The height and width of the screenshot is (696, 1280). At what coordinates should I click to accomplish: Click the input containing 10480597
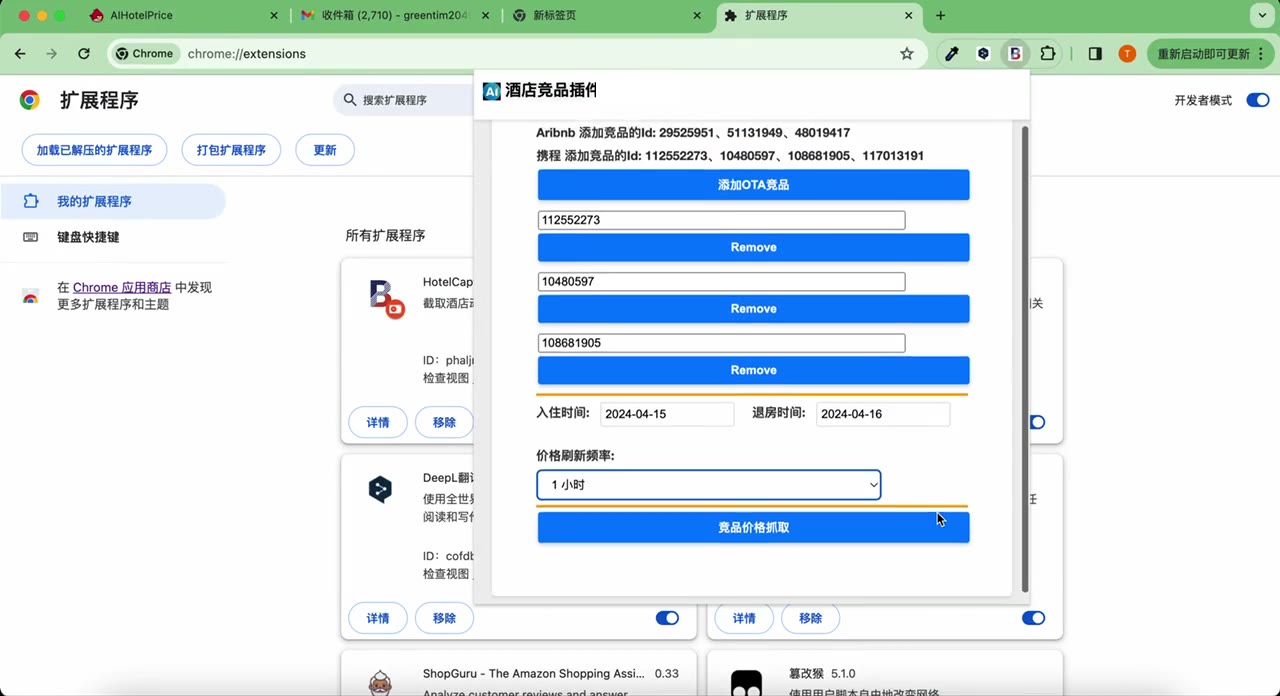pos(721,282)
